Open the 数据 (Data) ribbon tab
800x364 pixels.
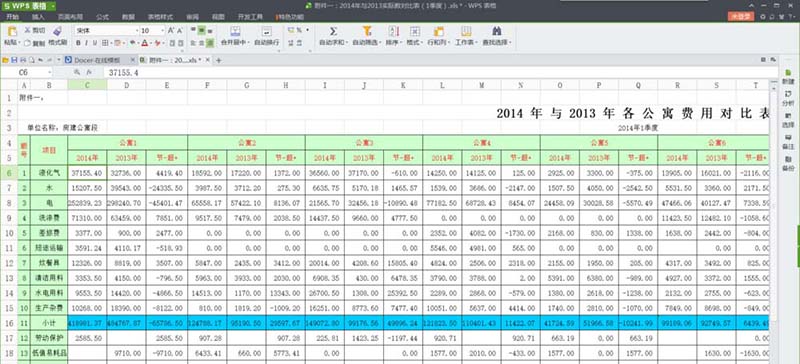click(x=128, y=17)
